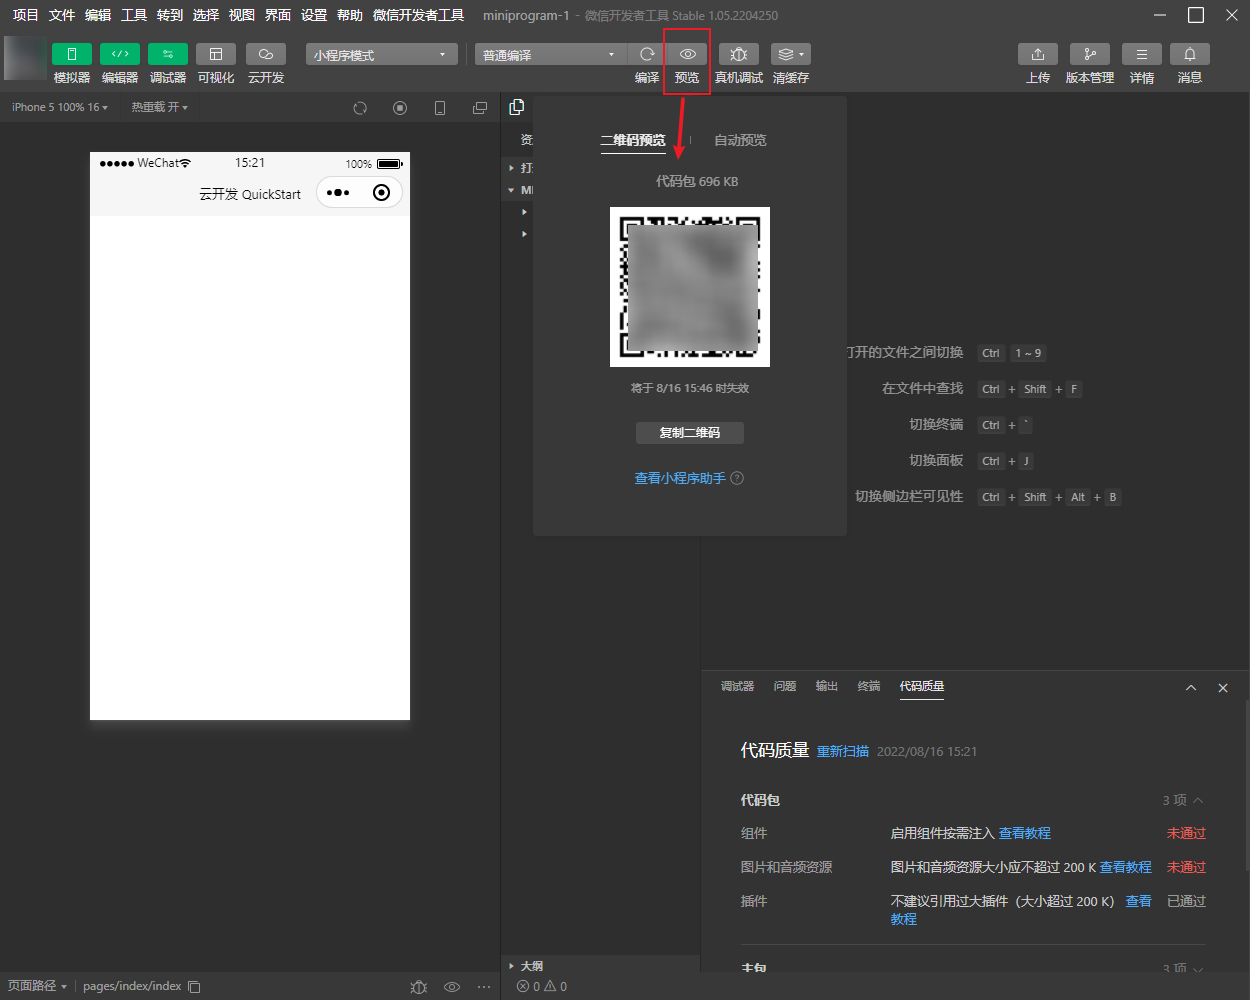This screenshot has height=1000, width=1250.
Task: Switch to the 调试器 panel tab
Action: (738, 686)
